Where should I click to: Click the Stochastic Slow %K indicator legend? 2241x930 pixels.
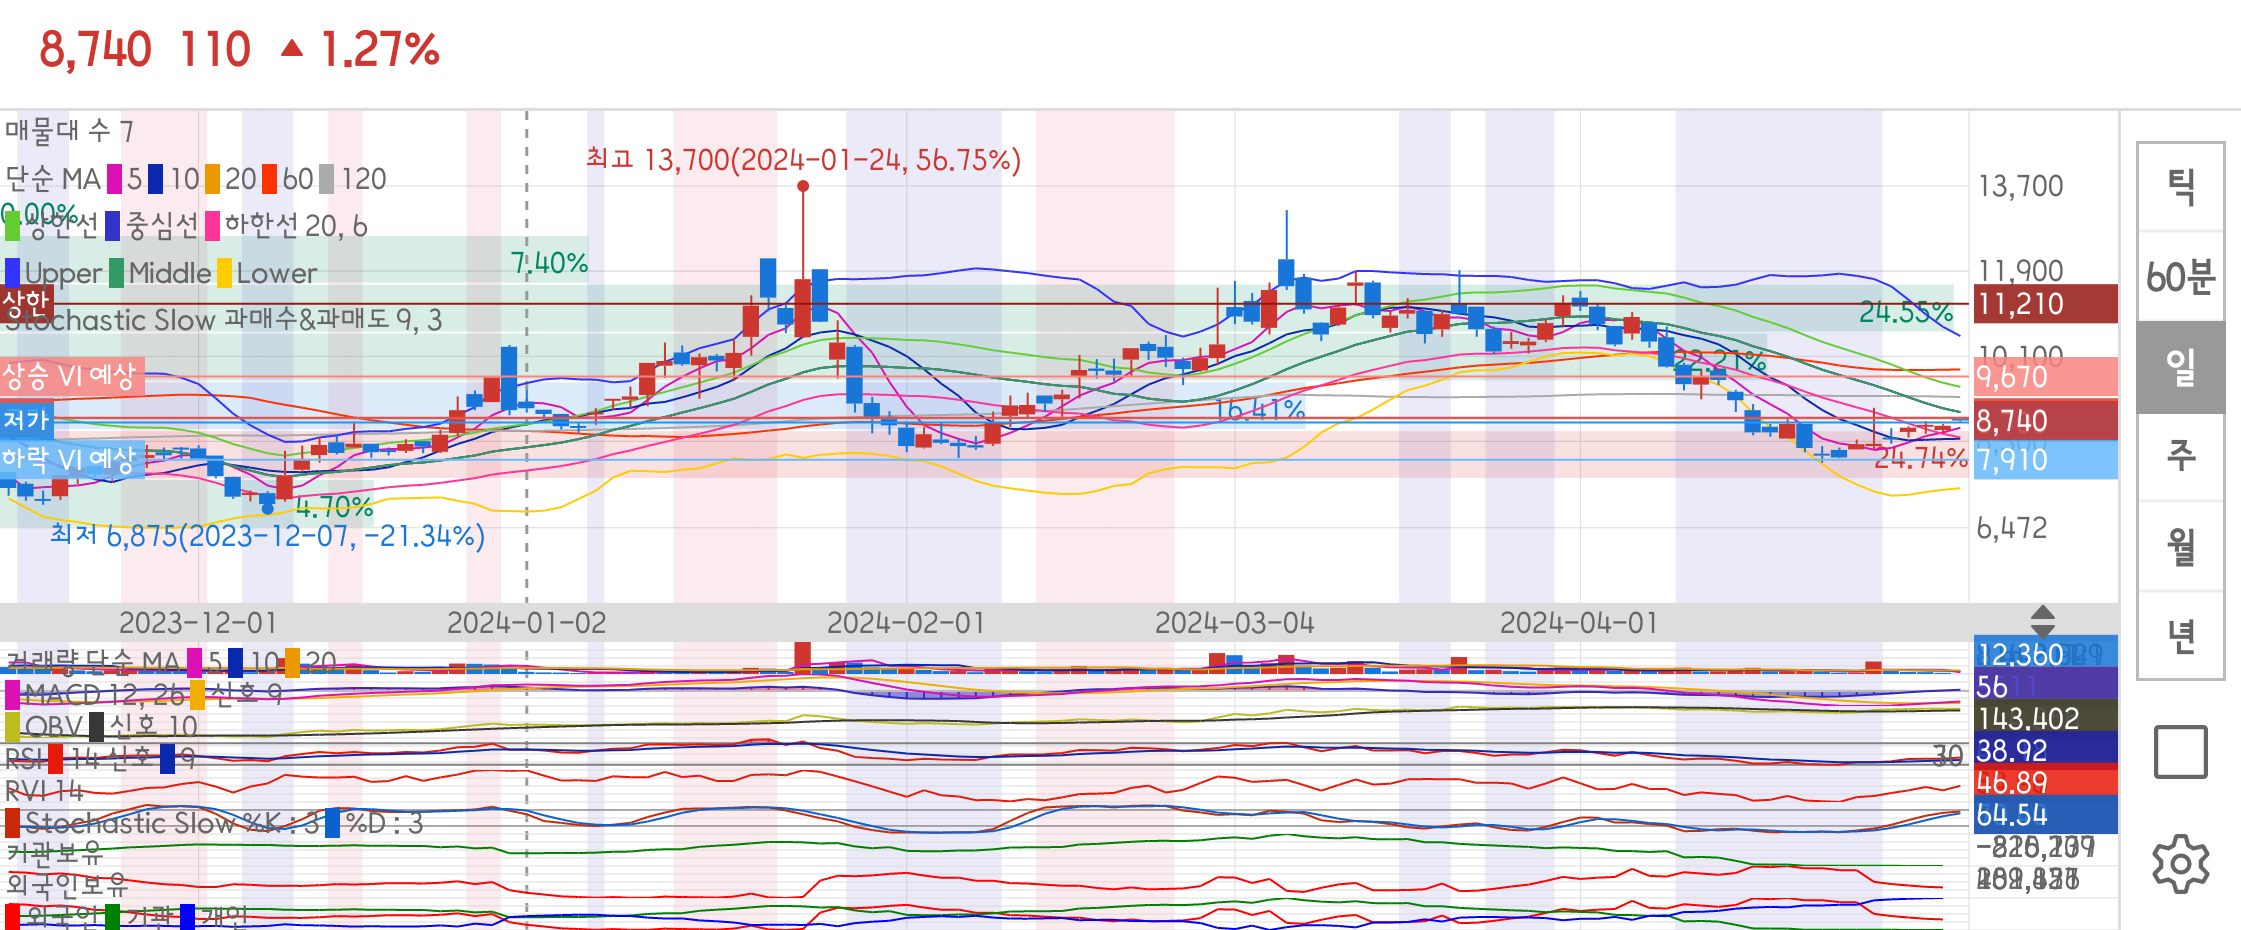pos(170,823)
